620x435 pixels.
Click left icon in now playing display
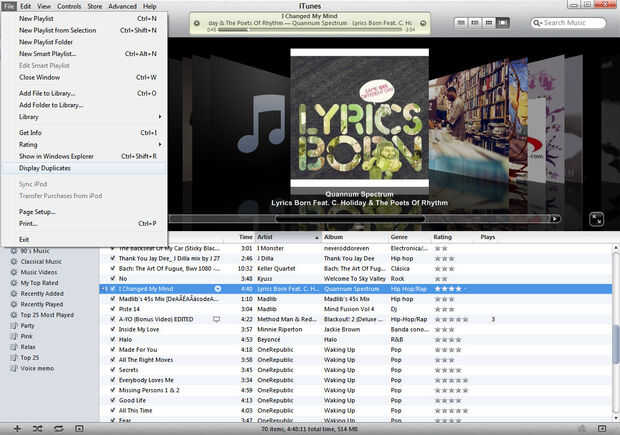(x=197, y=23)
